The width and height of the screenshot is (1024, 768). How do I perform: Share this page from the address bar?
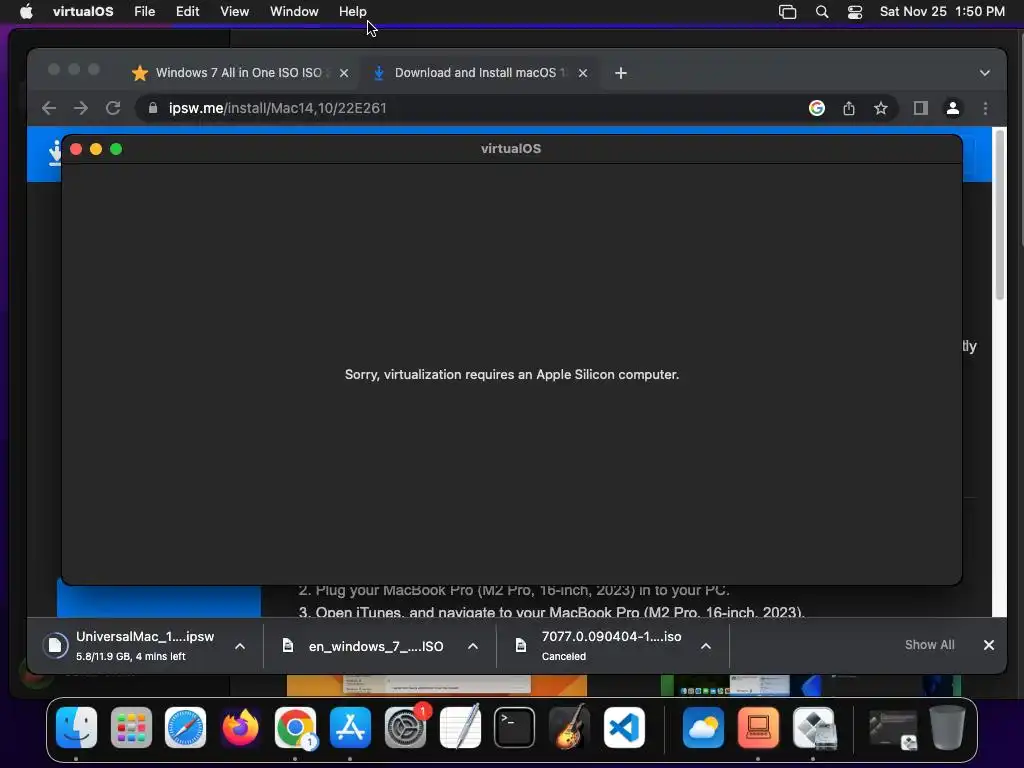849,108
